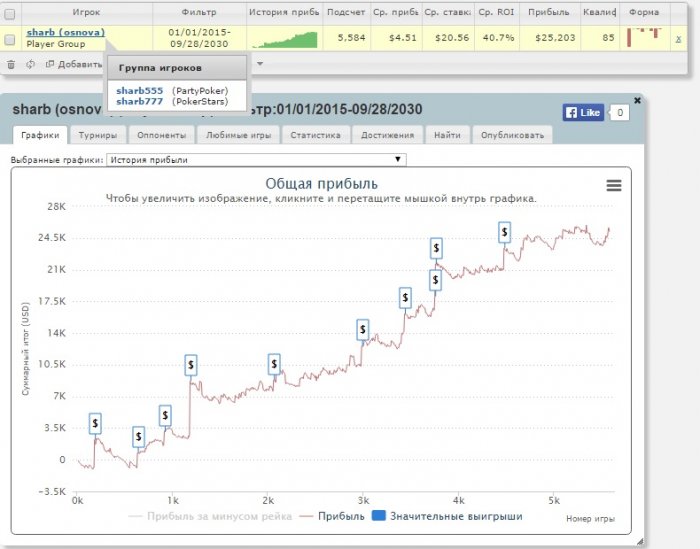
Task: Remove the sharb row with x icon
Action: [x=678, y=39]
